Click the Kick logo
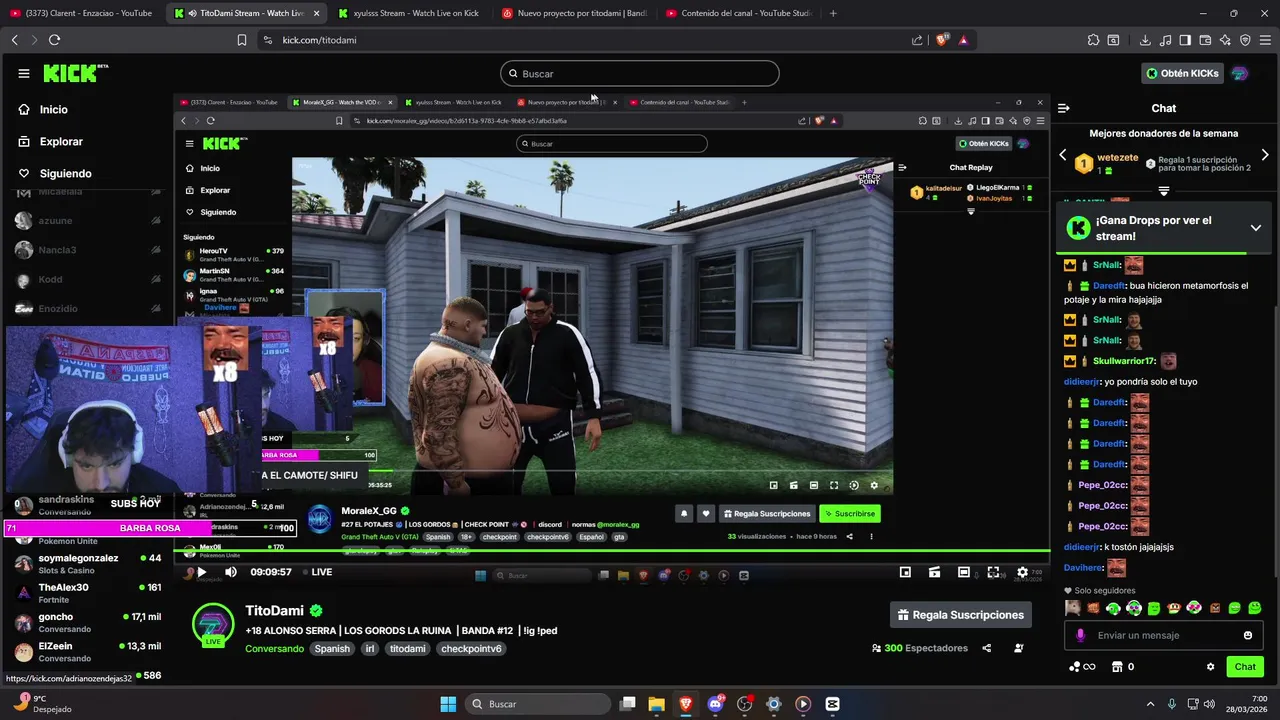This screenshot has width=1280, height=720. click(76, 73)
